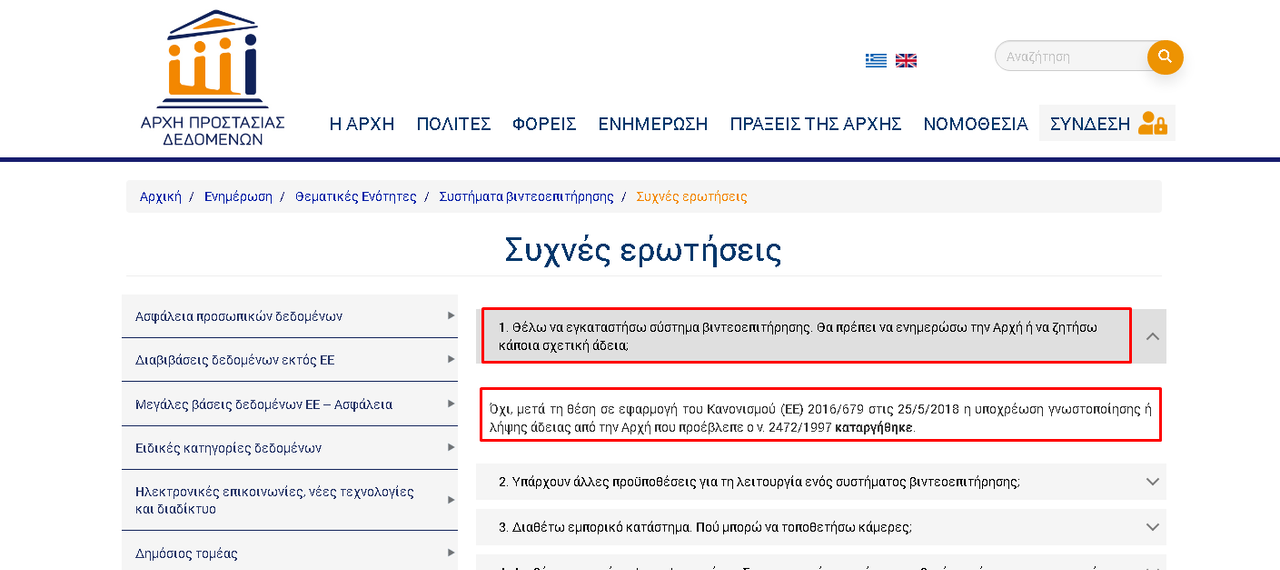Viewport: 1280px width, 570px height.
Task: Go to Αρχική breadcrumb link
Action: [161, 196]
